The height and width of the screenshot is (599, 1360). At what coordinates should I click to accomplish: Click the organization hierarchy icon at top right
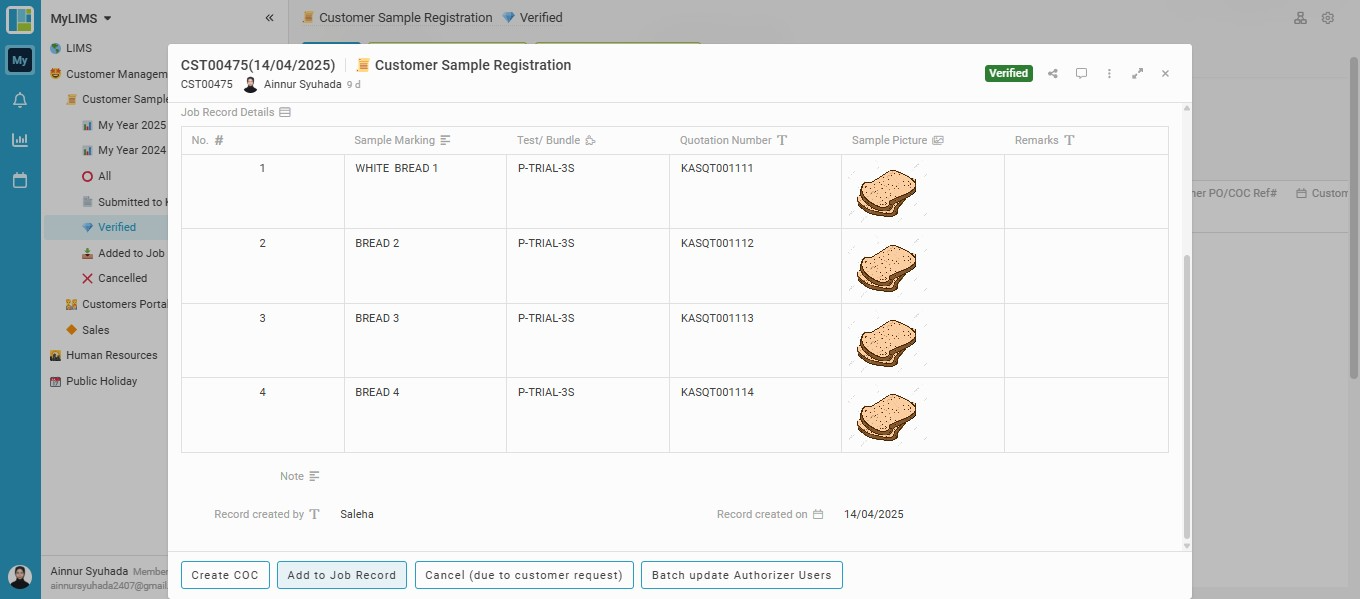coord(1300,18)
